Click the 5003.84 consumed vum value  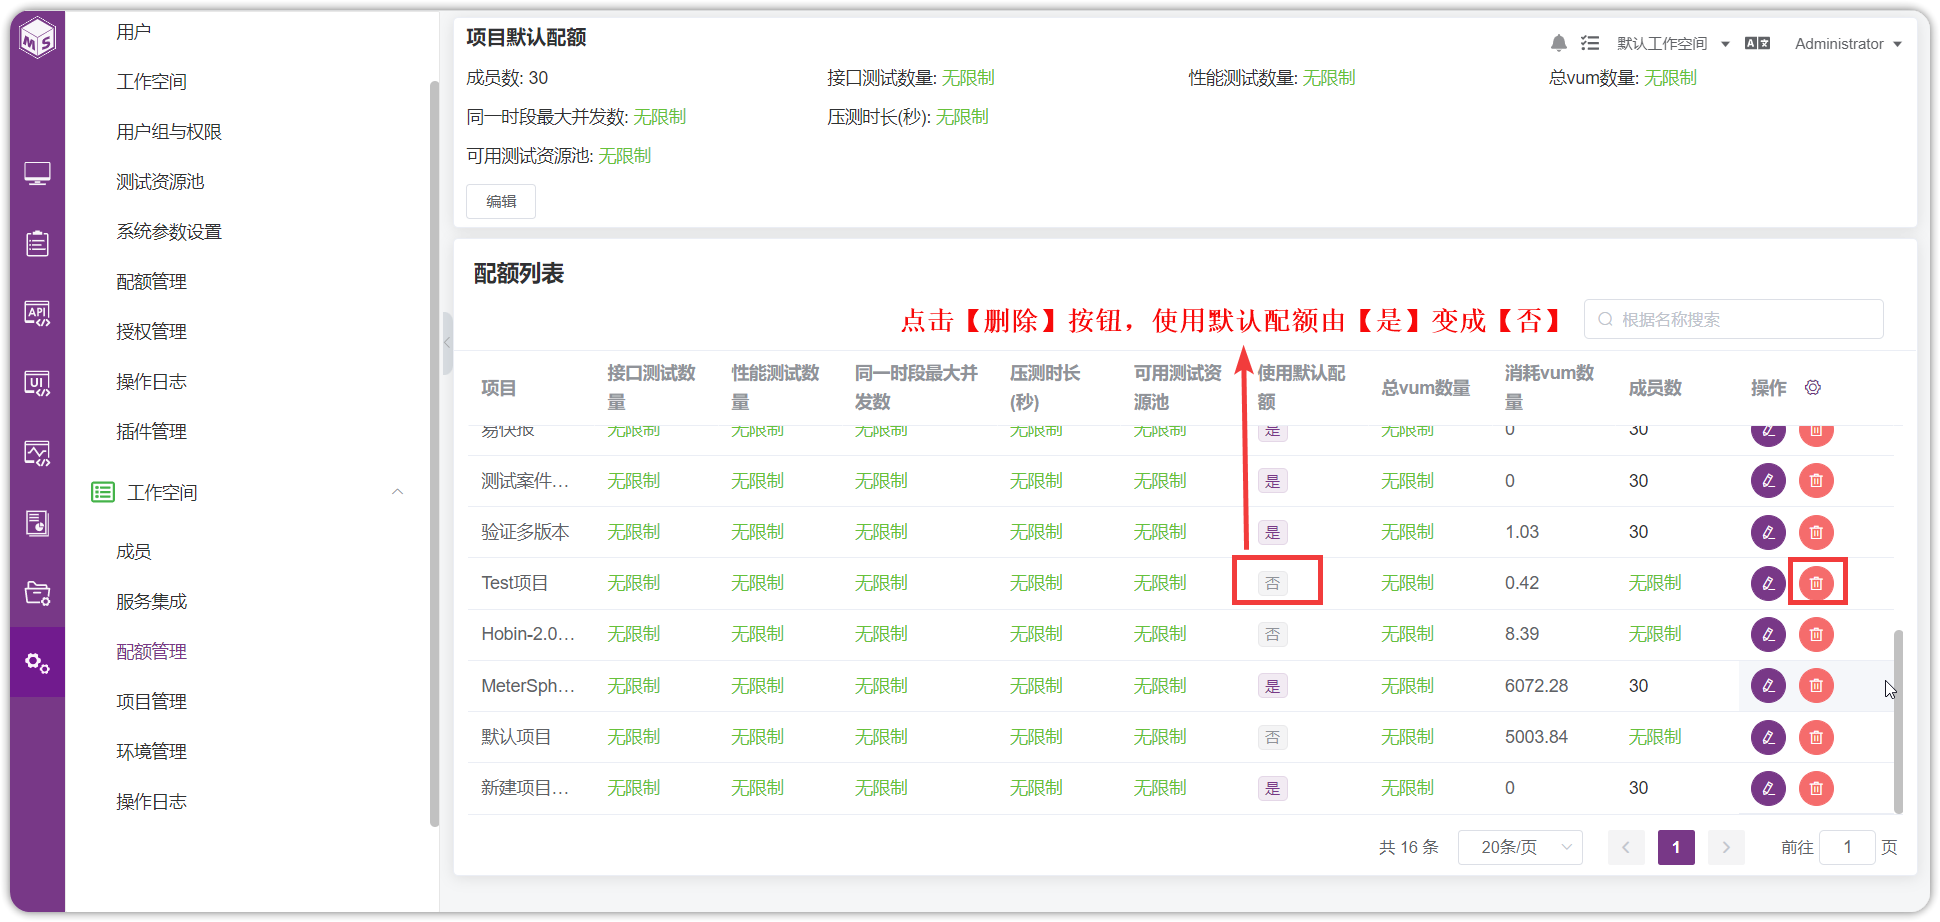(x=1536, y=737)
